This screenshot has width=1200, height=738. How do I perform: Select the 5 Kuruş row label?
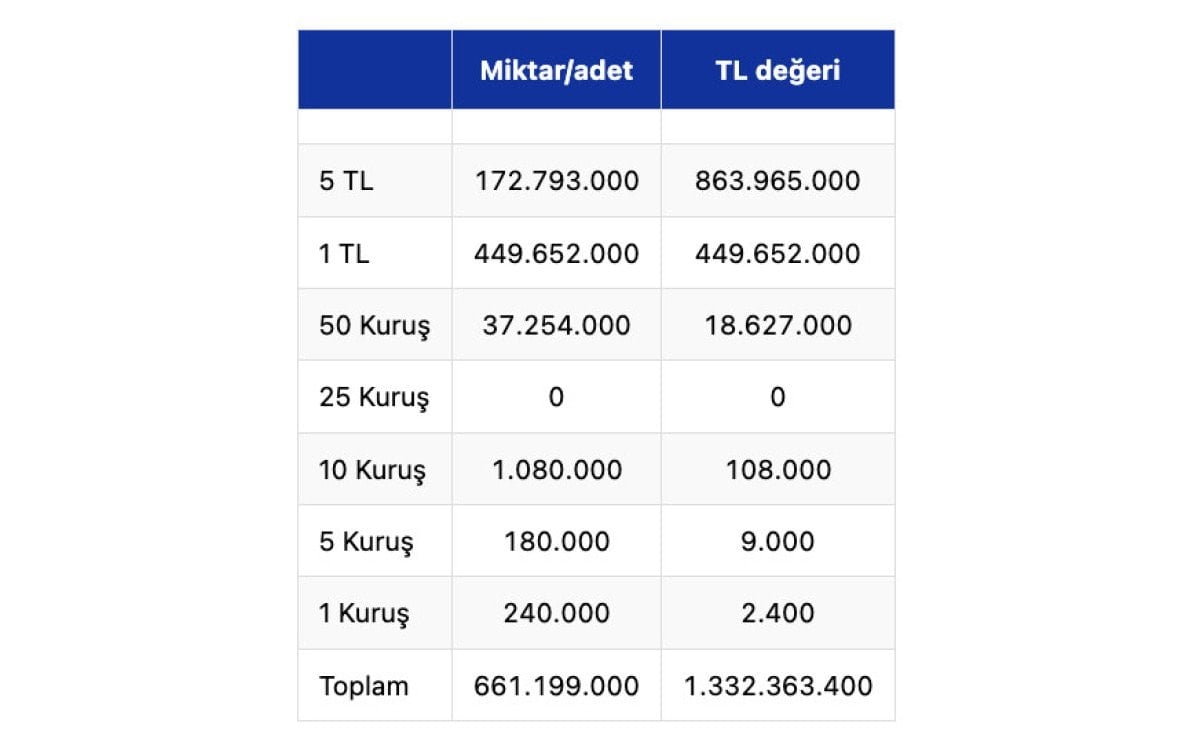(366, 542)
